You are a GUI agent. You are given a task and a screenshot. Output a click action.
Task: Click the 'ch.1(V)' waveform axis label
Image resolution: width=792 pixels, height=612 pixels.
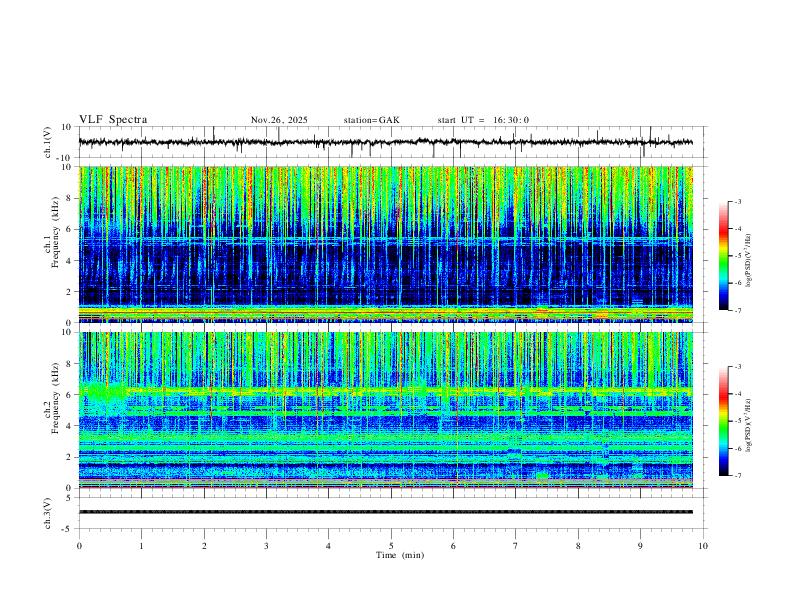[48, 142]
